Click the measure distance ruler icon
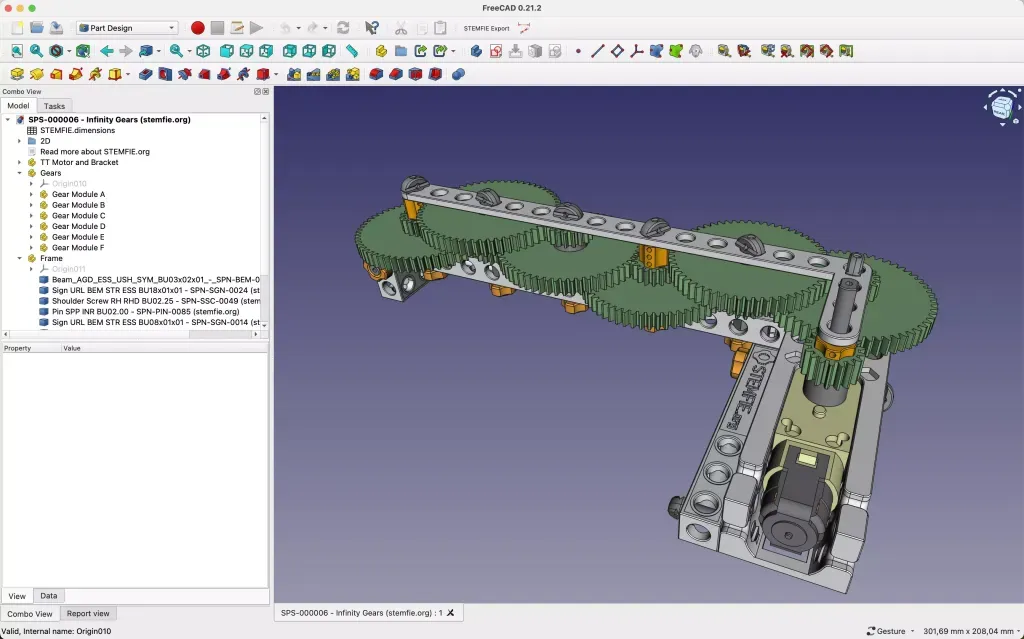 click(x=352, y=51)
